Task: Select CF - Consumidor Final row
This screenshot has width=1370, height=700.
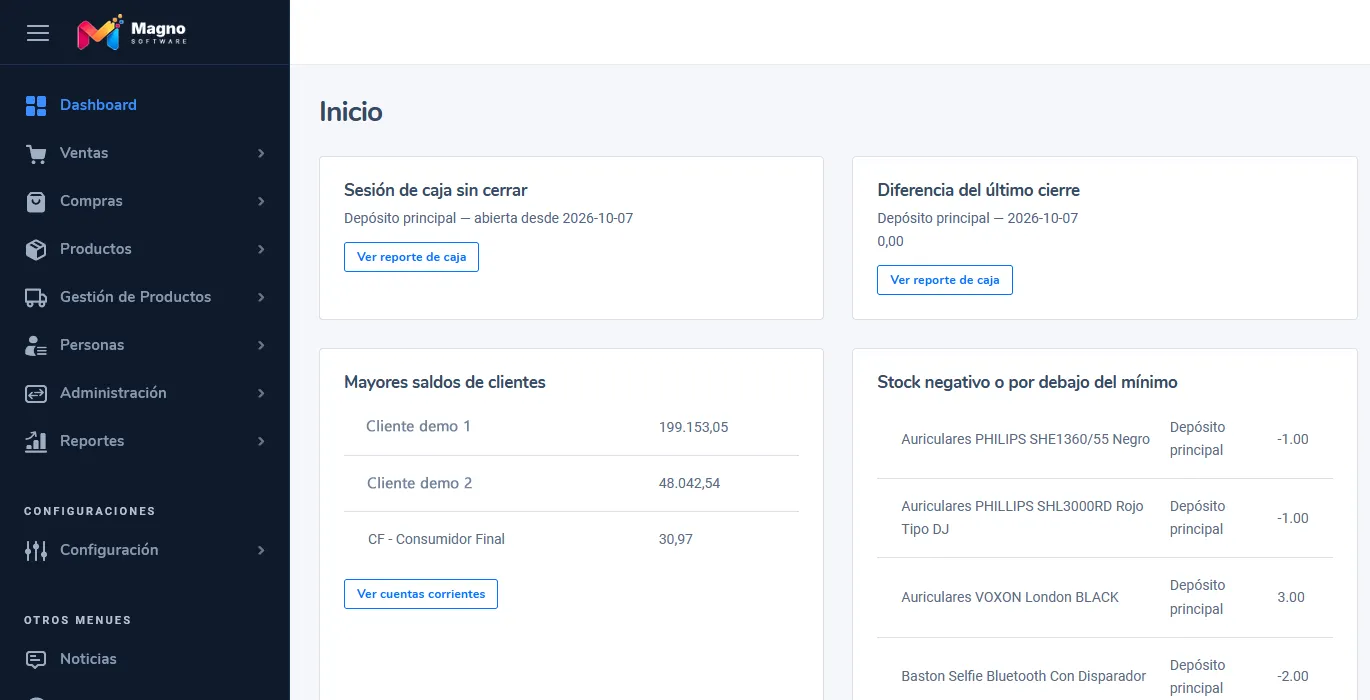Action: coord(571,539)
